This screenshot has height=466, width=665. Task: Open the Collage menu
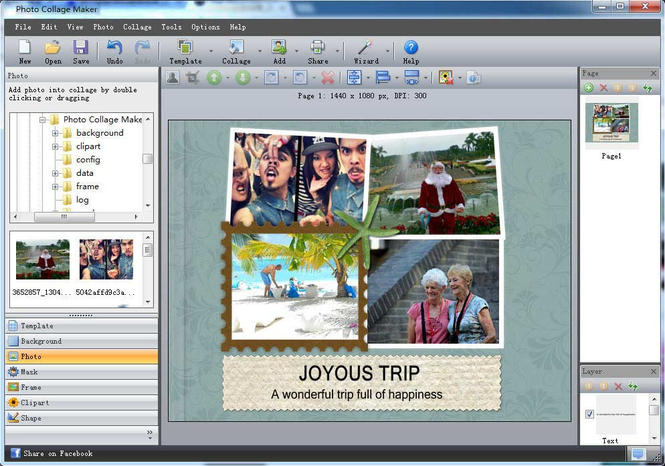click(137, 27)
